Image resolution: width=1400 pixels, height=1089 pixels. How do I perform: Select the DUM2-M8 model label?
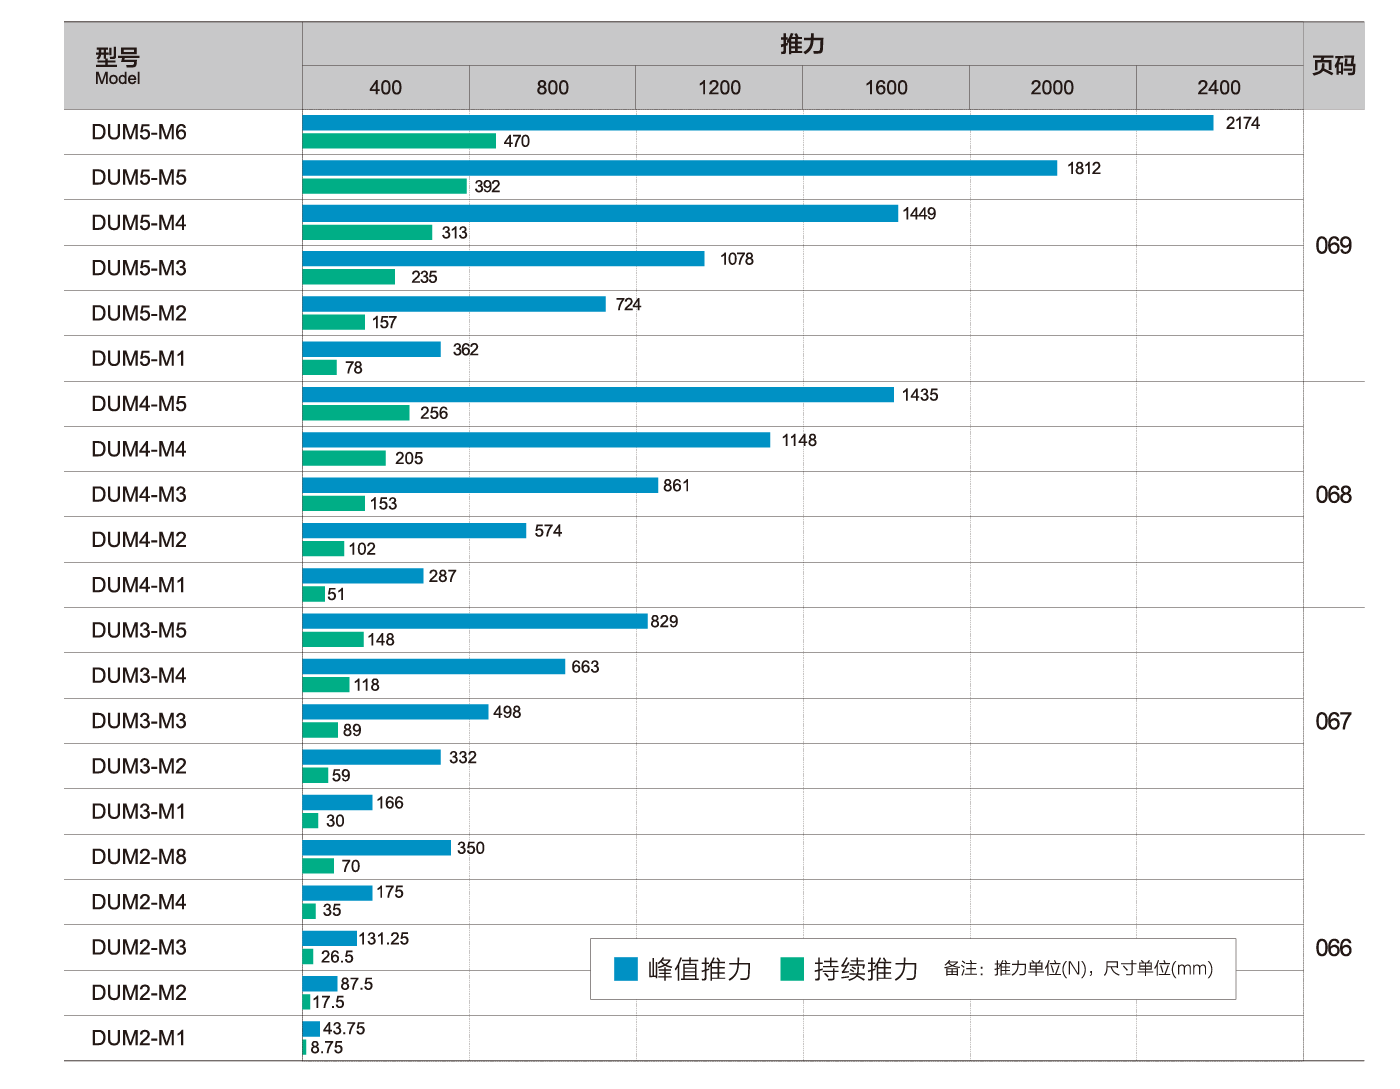pyautogui.click(x=139, y=857)
